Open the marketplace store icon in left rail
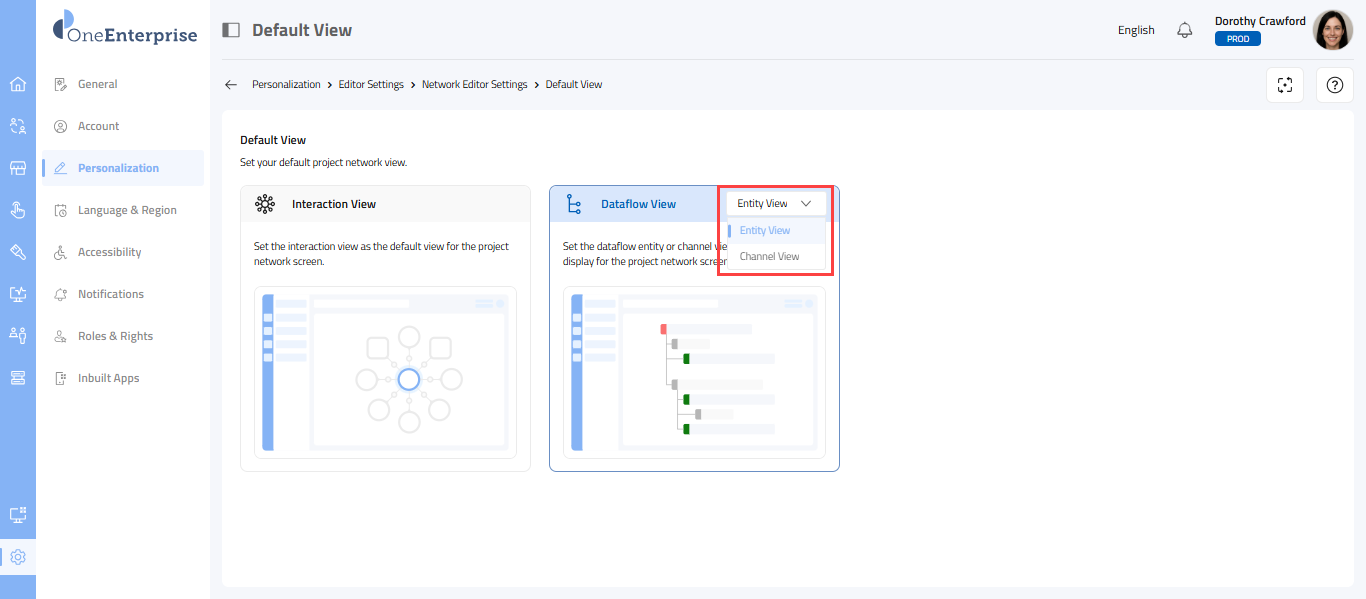Image resolution: width=1366 pixels, height=599 pixels. [17, 168]
